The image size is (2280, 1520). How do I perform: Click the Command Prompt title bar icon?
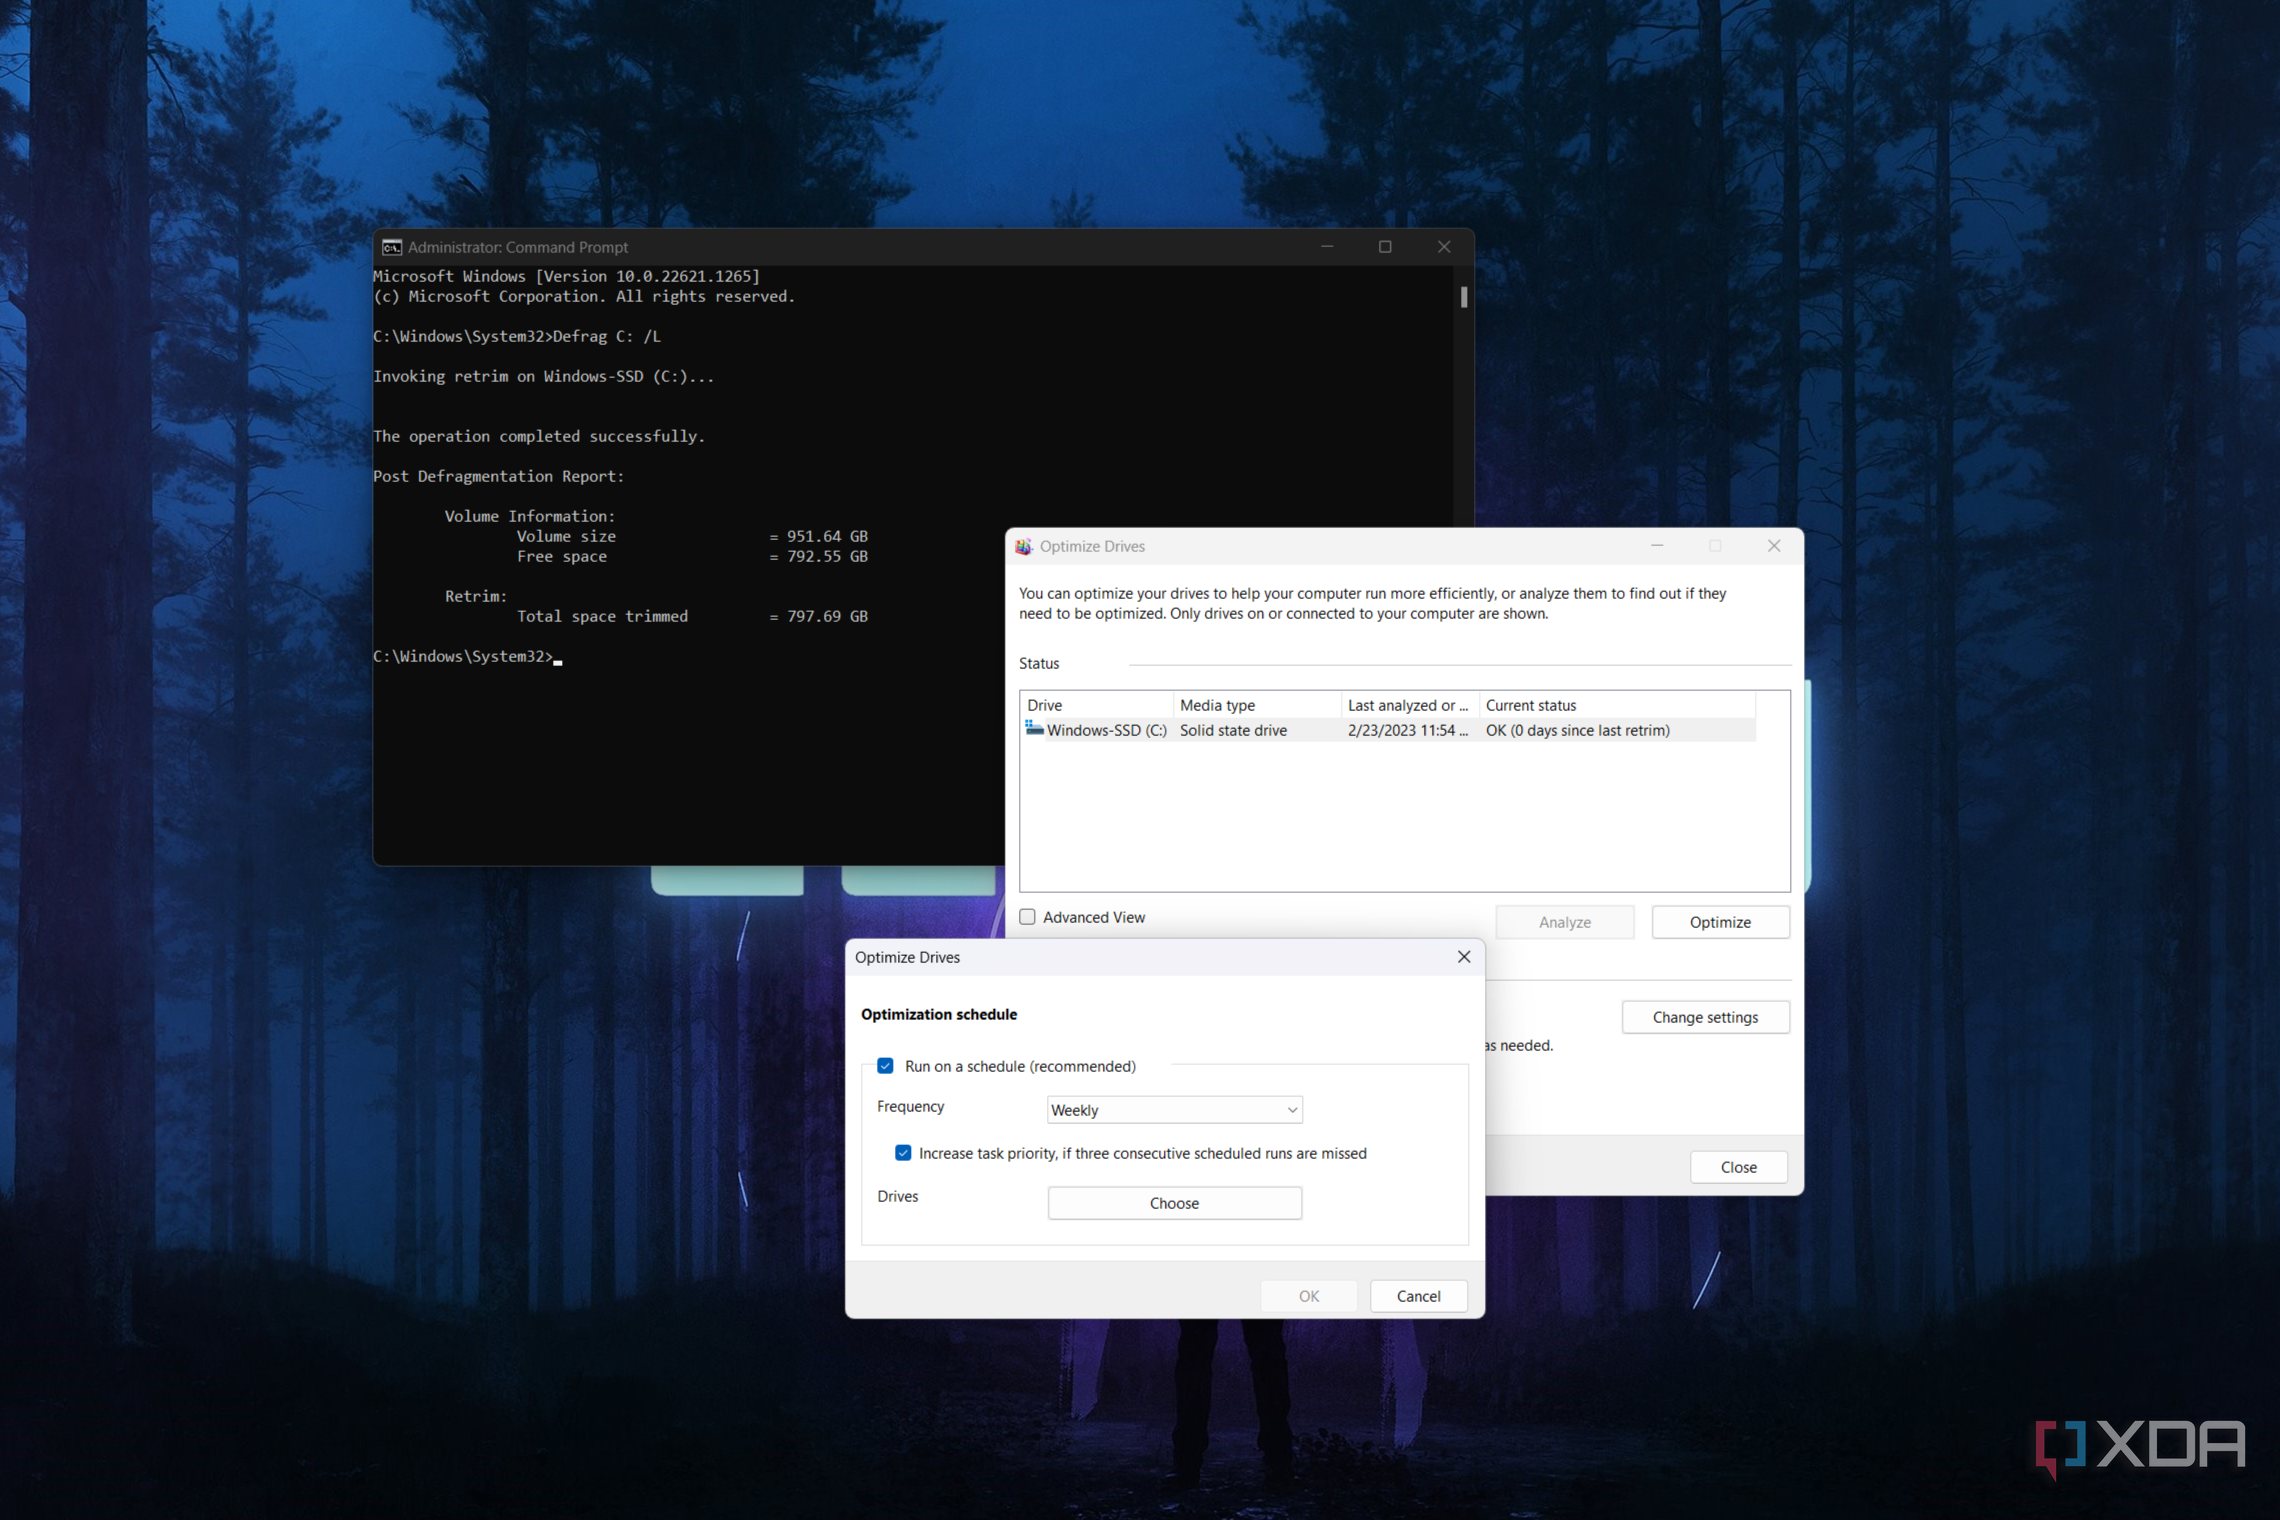click(x=392, y=247)
